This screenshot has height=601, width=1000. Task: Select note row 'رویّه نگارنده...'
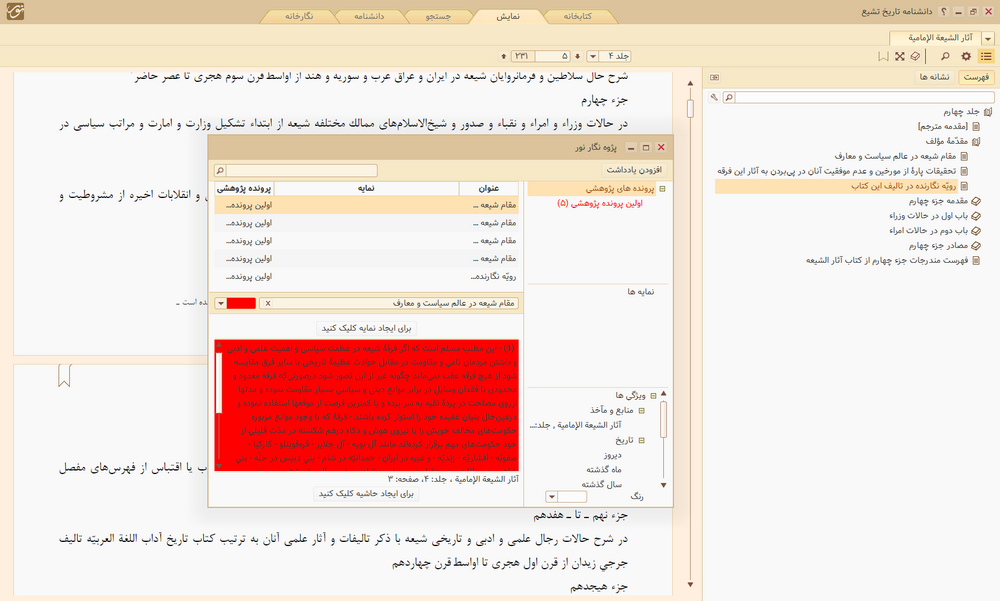pos(366,277)
